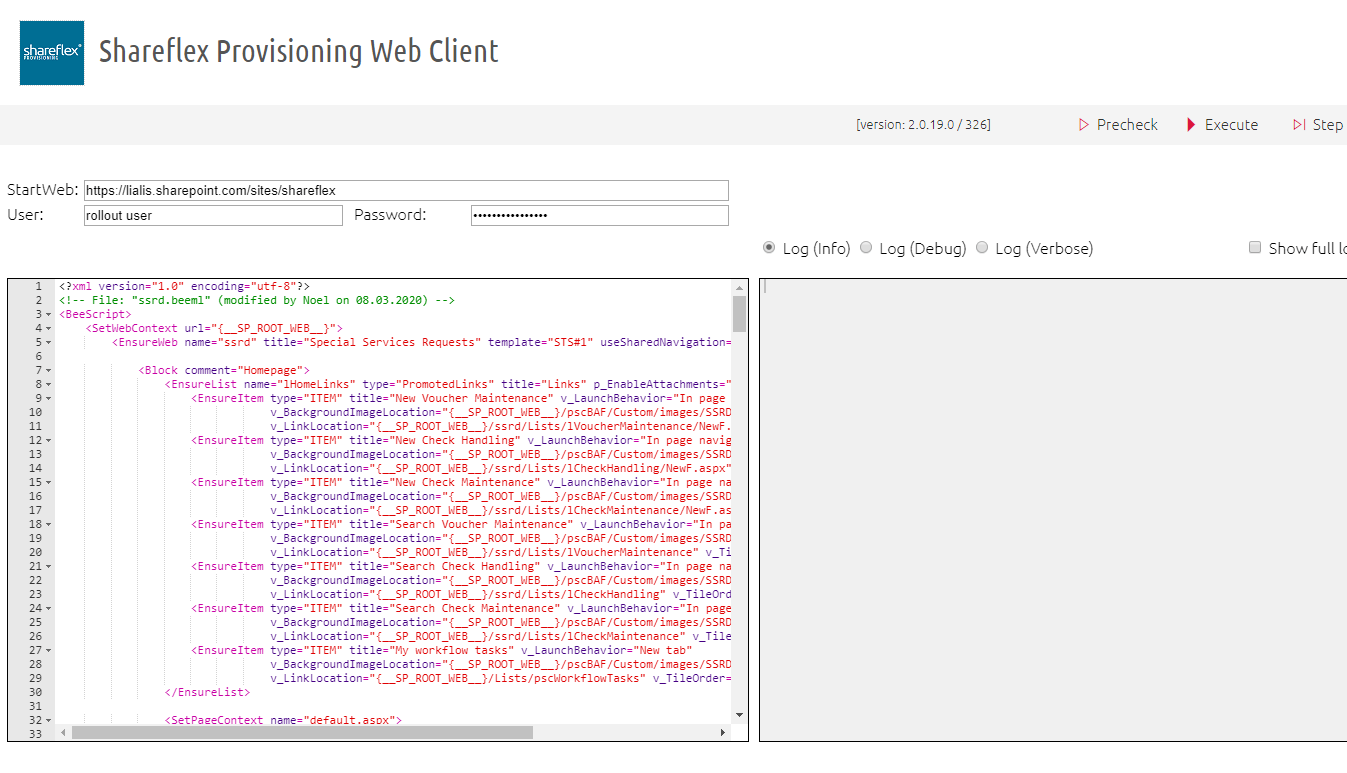Click the title "New Voucher Maintenance" code line

[x=461, y=398]
